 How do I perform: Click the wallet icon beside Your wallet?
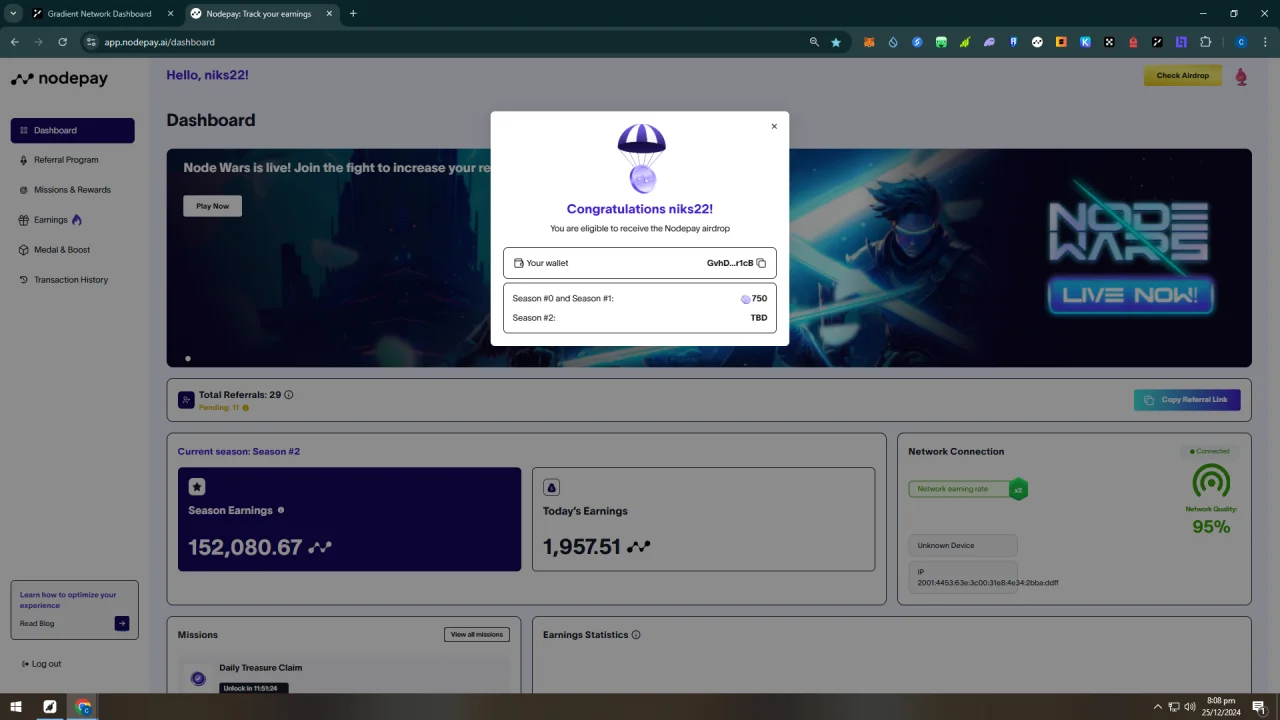(x=518, y=263)
